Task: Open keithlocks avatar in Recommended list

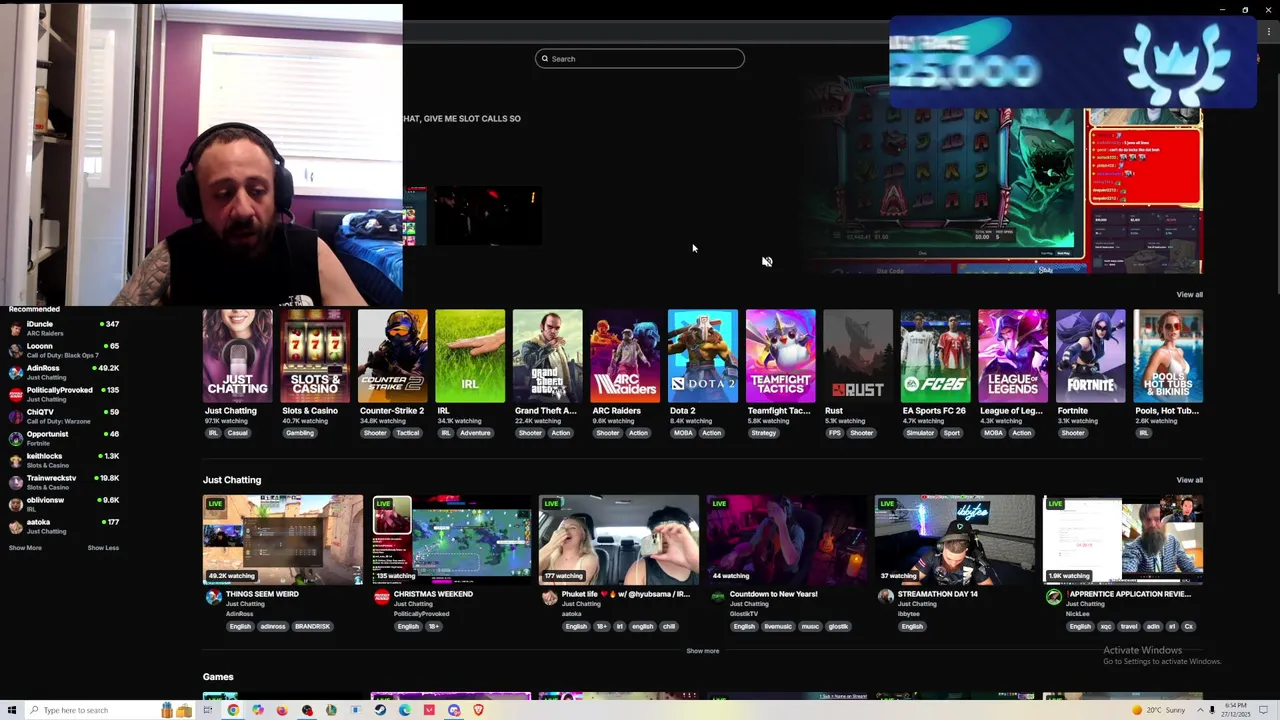Action: click(15, 460)
